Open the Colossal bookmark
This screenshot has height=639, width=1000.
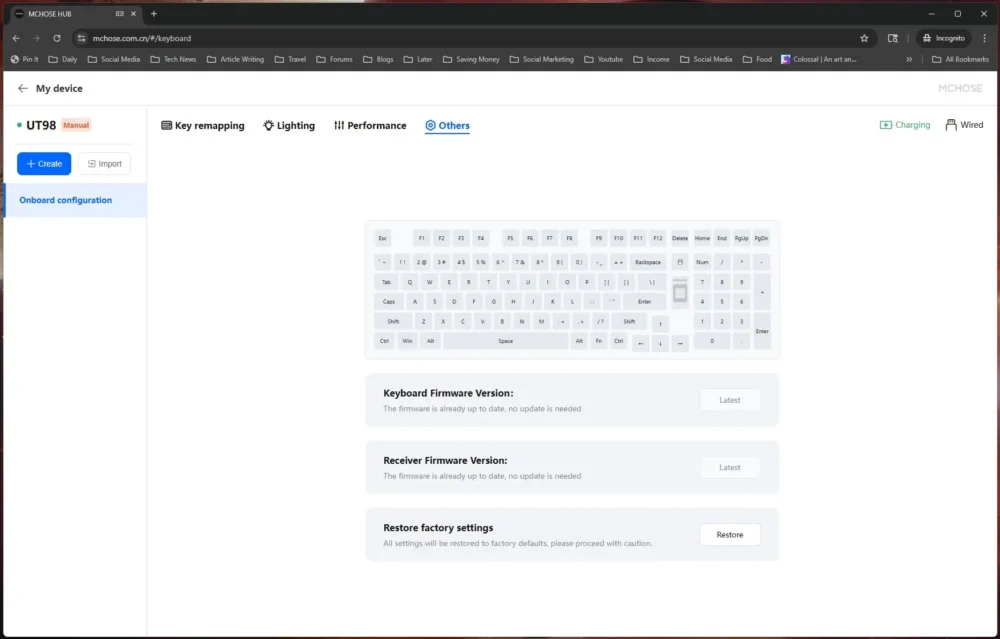819,59
